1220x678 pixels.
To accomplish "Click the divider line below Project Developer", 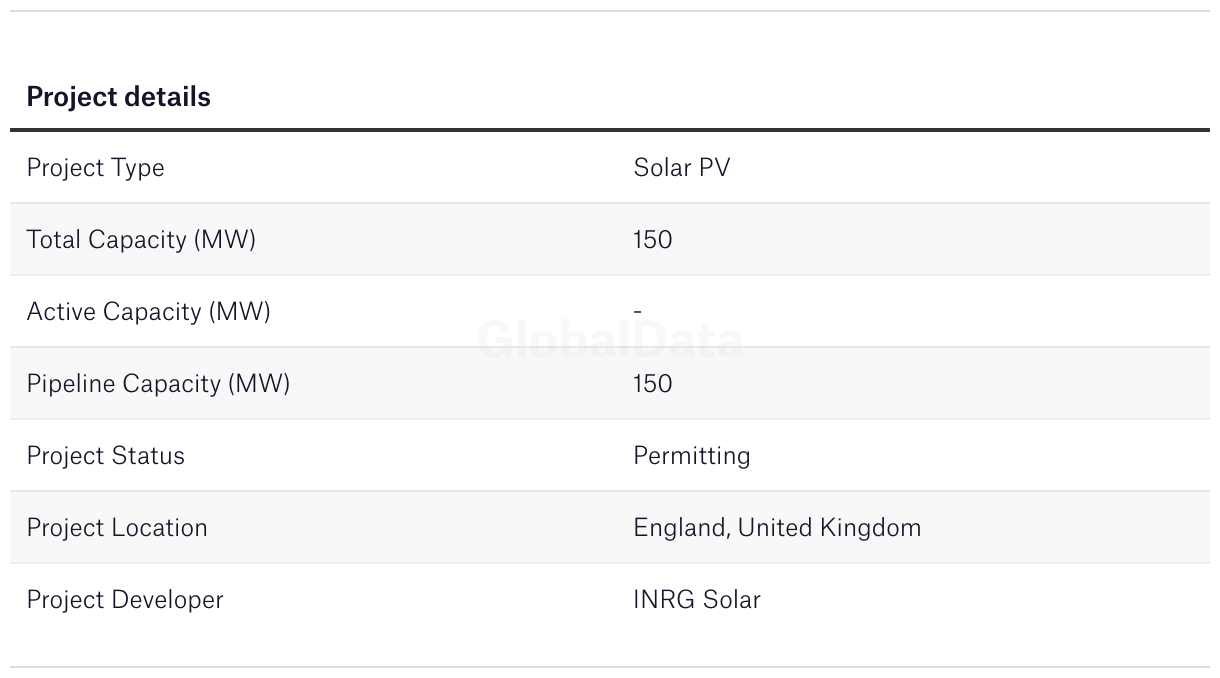I will tap(610, 667).
